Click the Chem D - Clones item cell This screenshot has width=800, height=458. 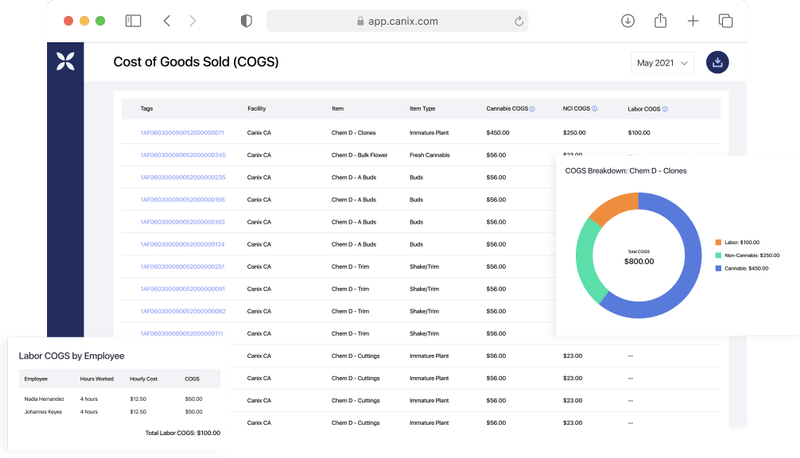point(354,133)
